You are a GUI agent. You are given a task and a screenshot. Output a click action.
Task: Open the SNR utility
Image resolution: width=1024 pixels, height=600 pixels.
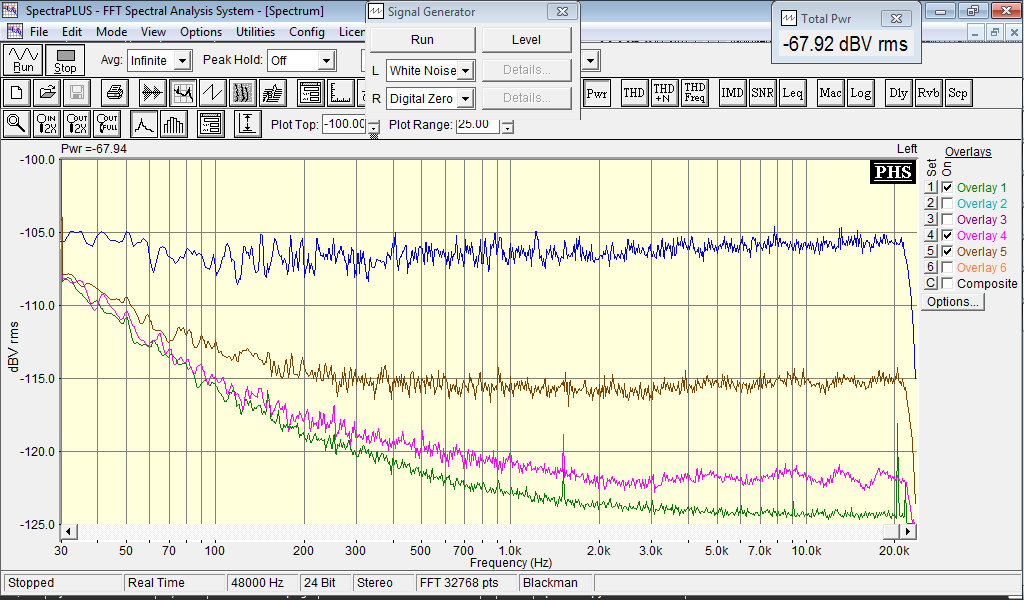coord(762,93)
